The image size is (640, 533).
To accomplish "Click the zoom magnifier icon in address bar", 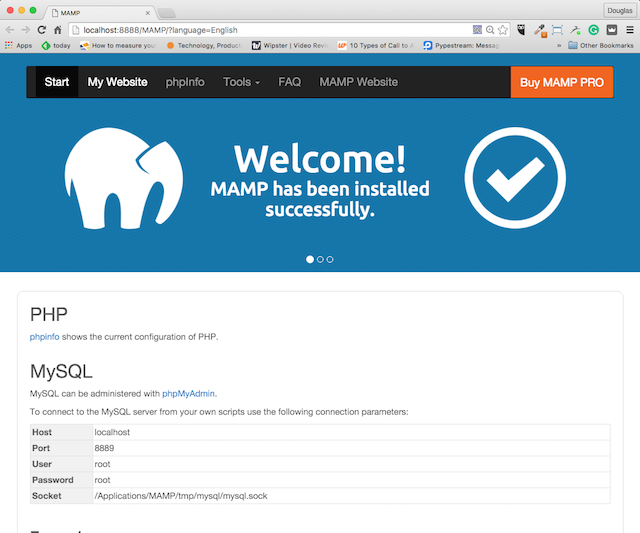I will (490, 30).
